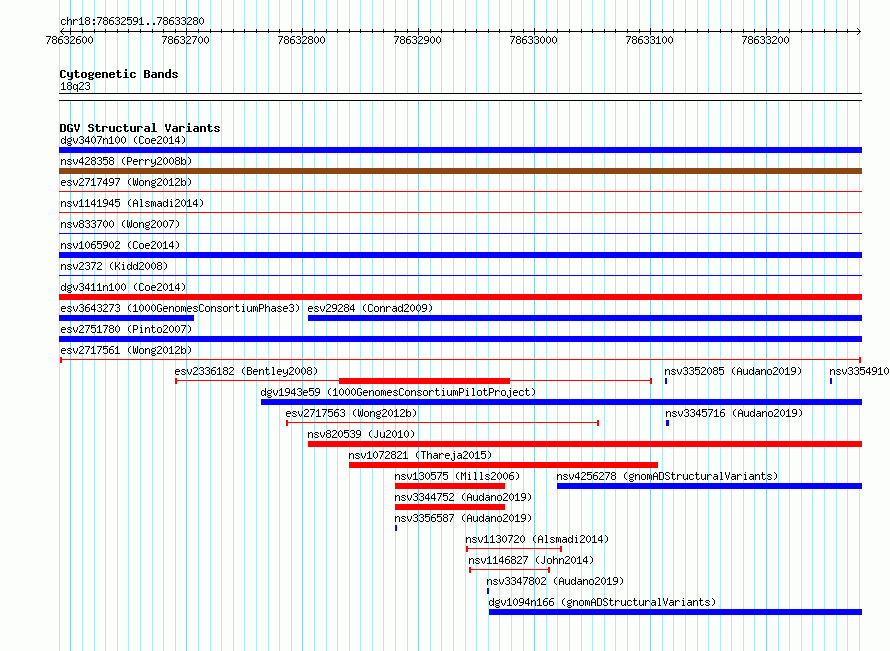Select the red nsv1072821 variant bar

coord(503,465)
